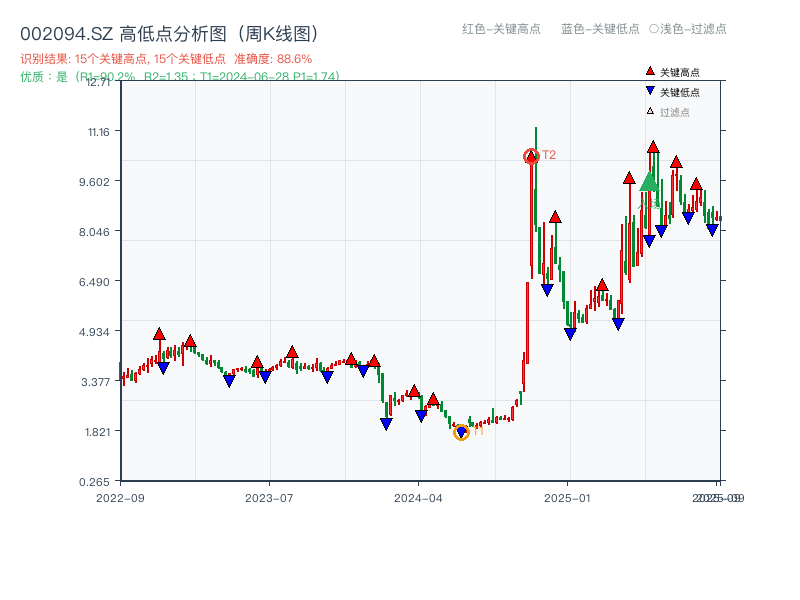Screen dimensions: 800x600
Task: Click the large green triangle marker
Action: click(x=649, y=181)
